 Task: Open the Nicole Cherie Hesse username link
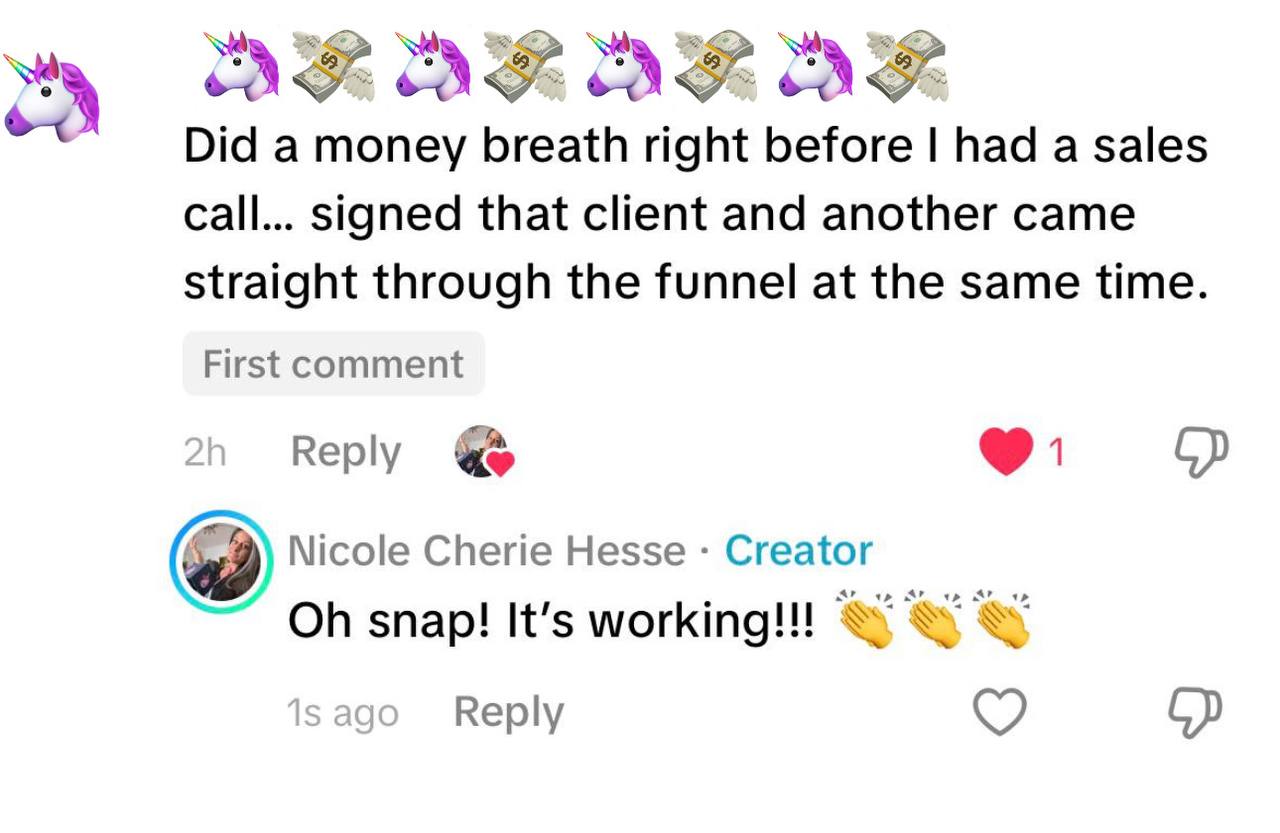[487, 550]
